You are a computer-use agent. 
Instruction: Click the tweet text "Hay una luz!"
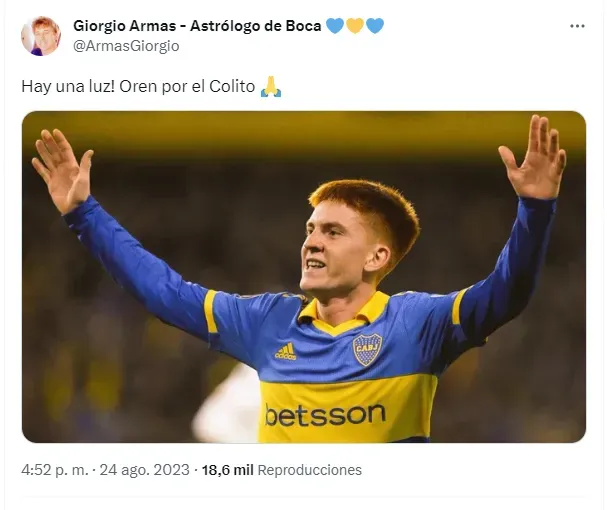[x=66, y=87]
